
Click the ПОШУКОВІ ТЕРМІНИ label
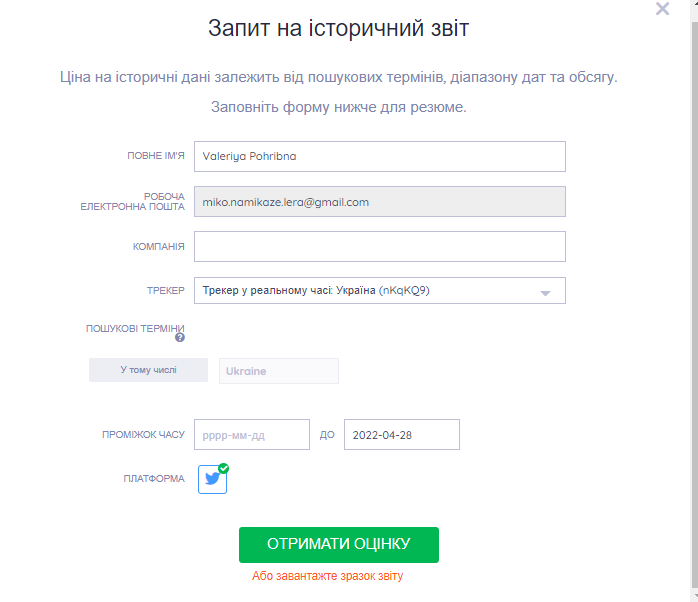click(x=135, y=329)
